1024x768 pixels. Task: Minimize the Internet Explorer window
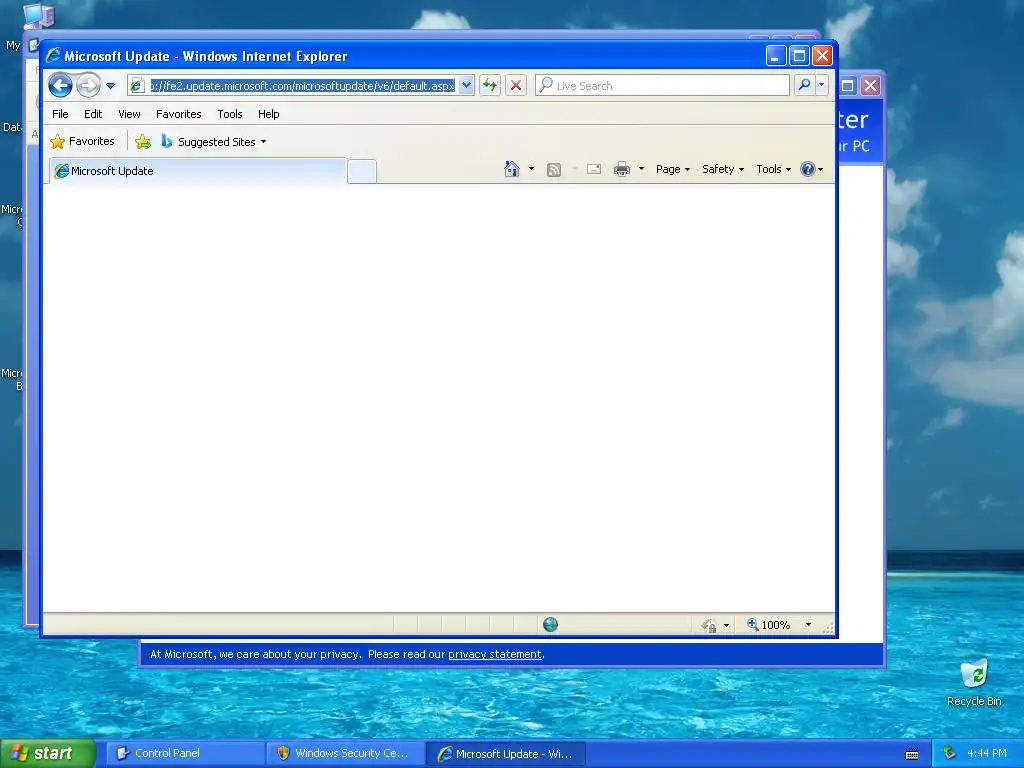[775, 56]
